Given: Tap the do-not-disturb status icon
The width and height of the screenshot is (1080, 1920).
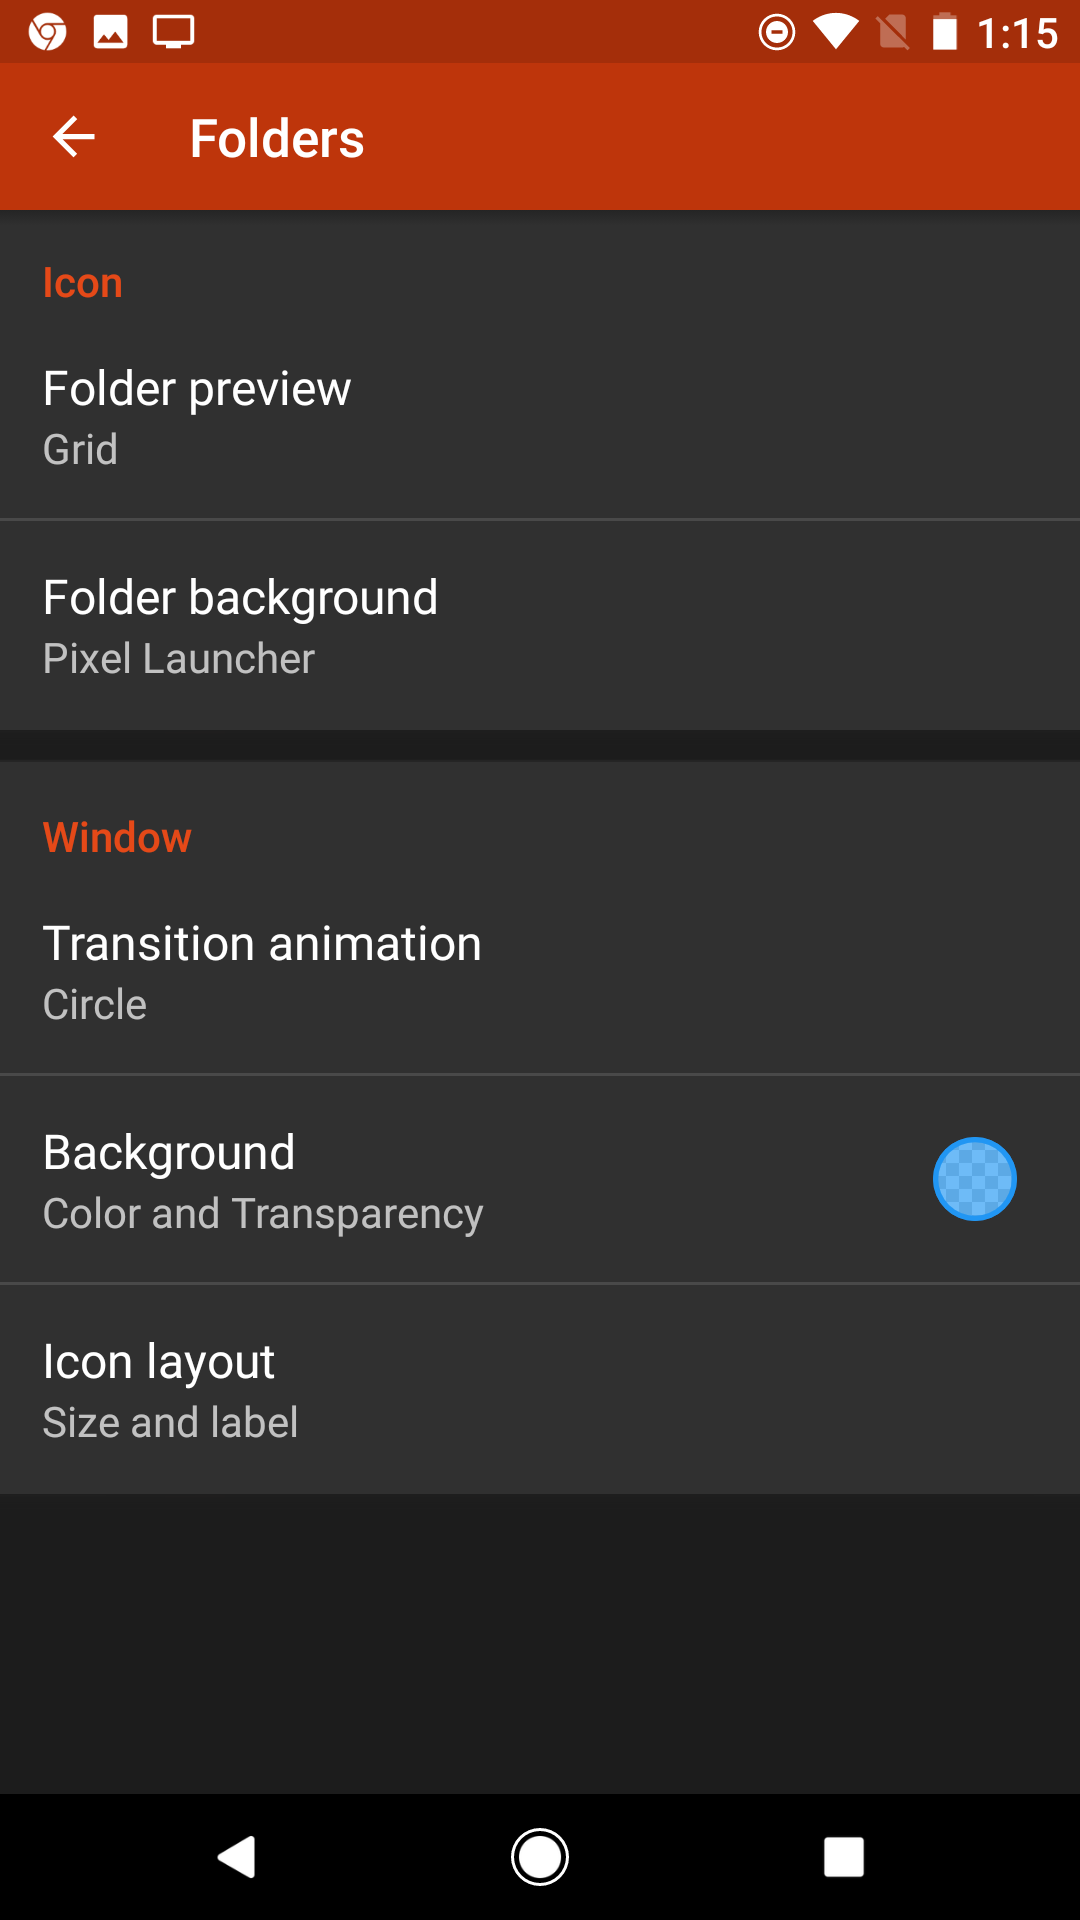Looking at the screenshot, I should pos(777,32).
